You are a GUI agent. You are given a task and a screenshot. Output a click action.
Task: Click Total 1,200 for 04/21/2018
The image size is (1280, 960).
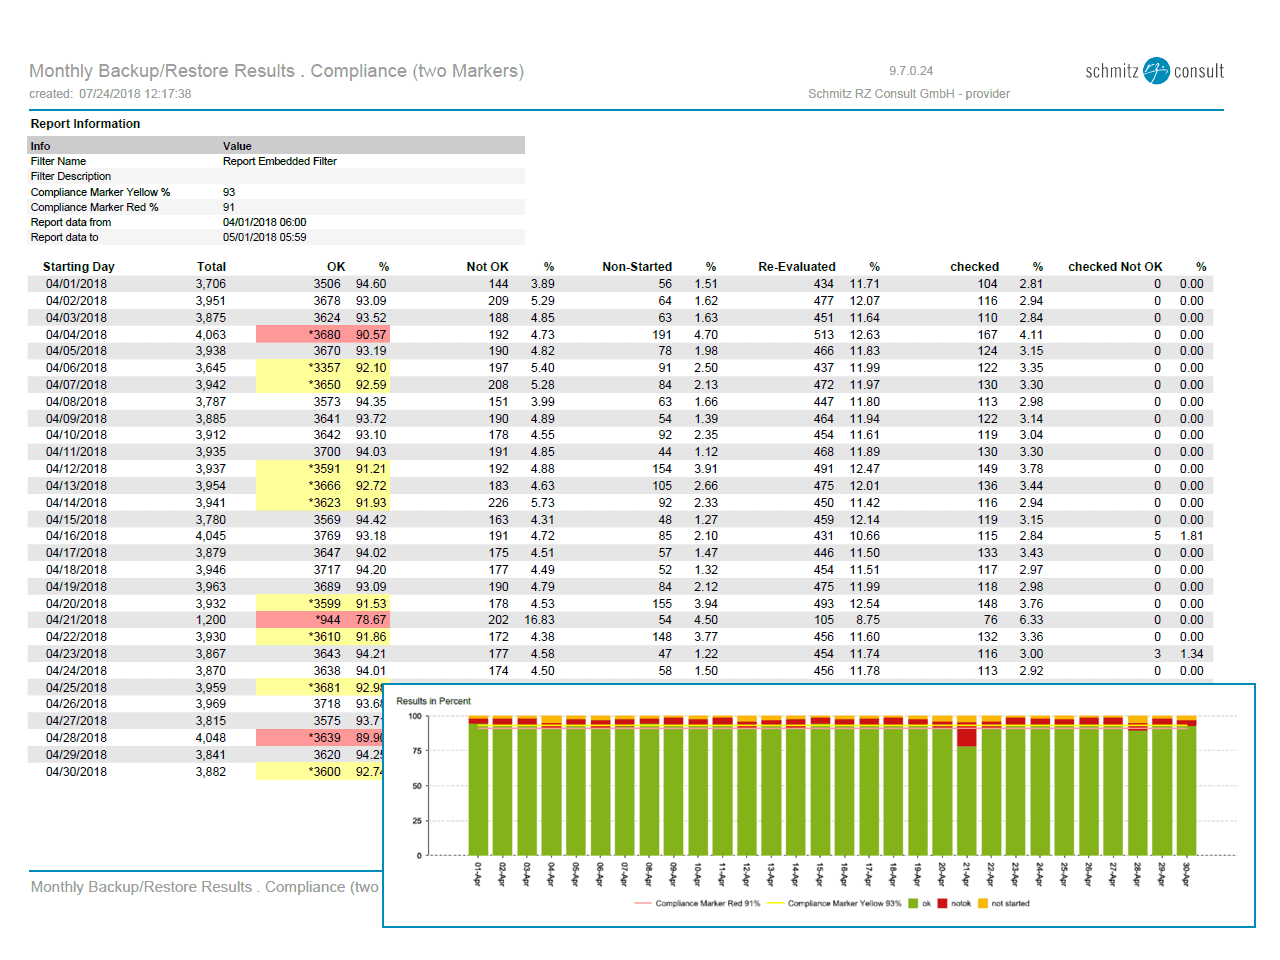211,620
